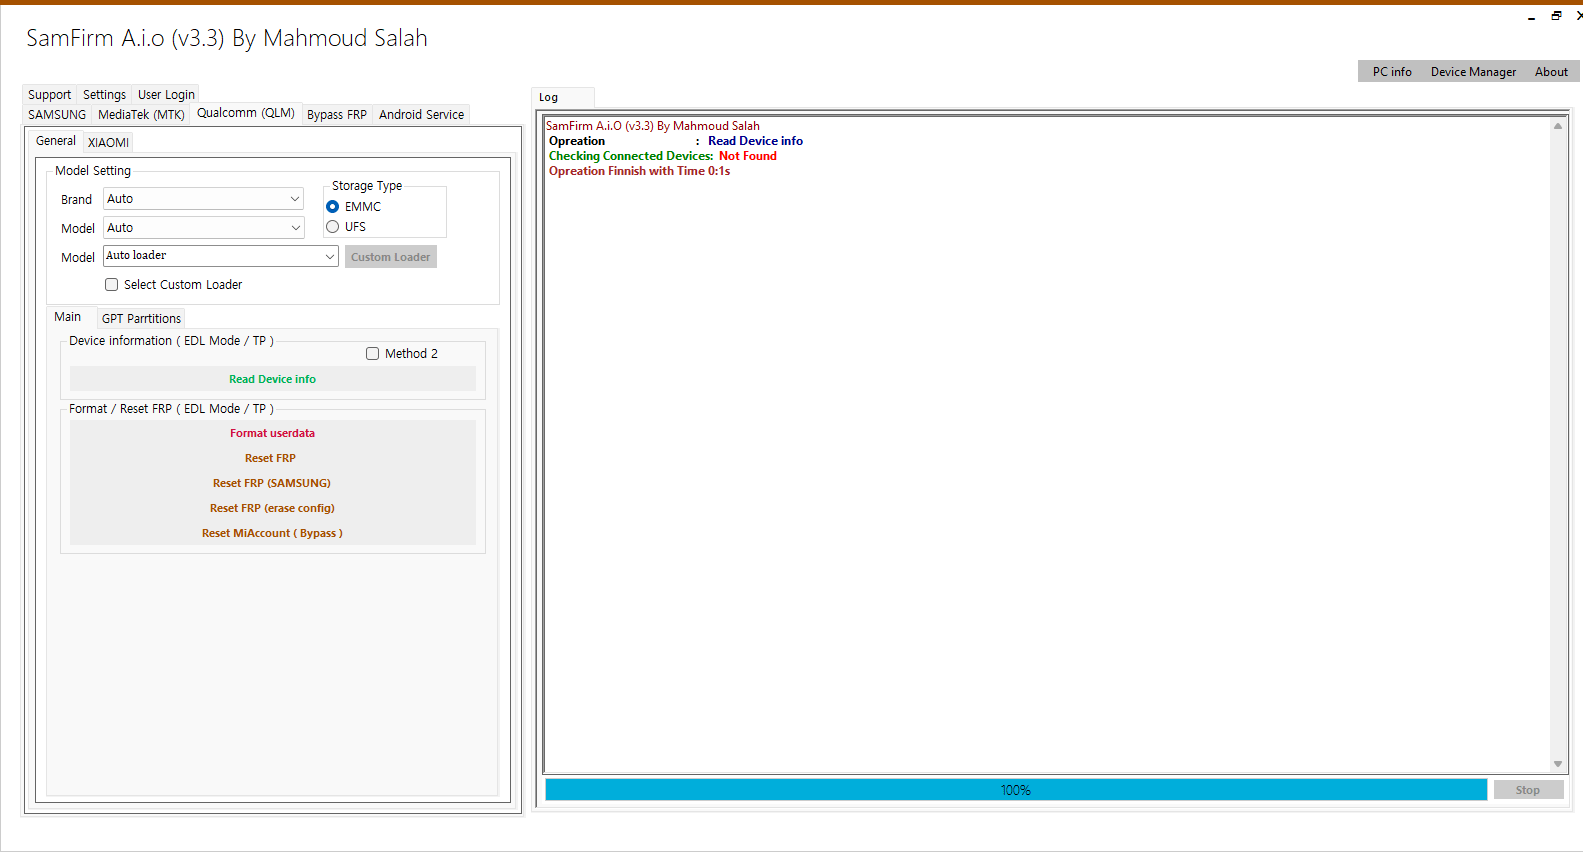Screen dimensions: 1583x852
Task: Click Reset MiAccount ( Bypass ) button
Action: click(273, 533)
